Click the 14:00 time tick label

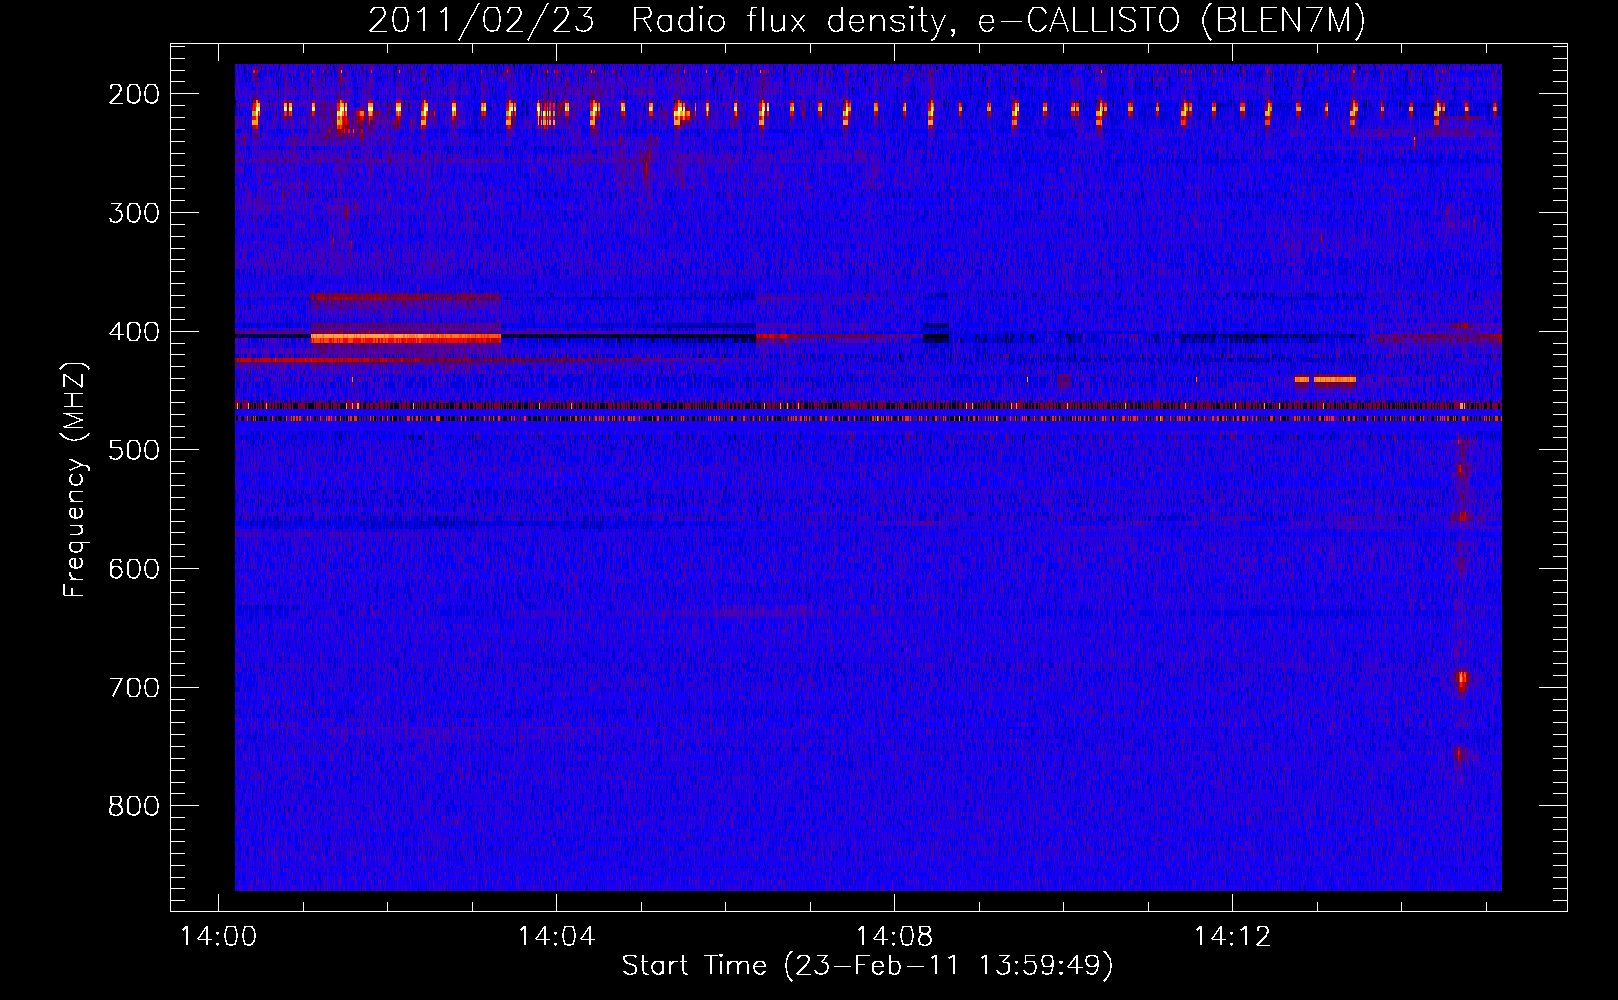coord(218,937)
